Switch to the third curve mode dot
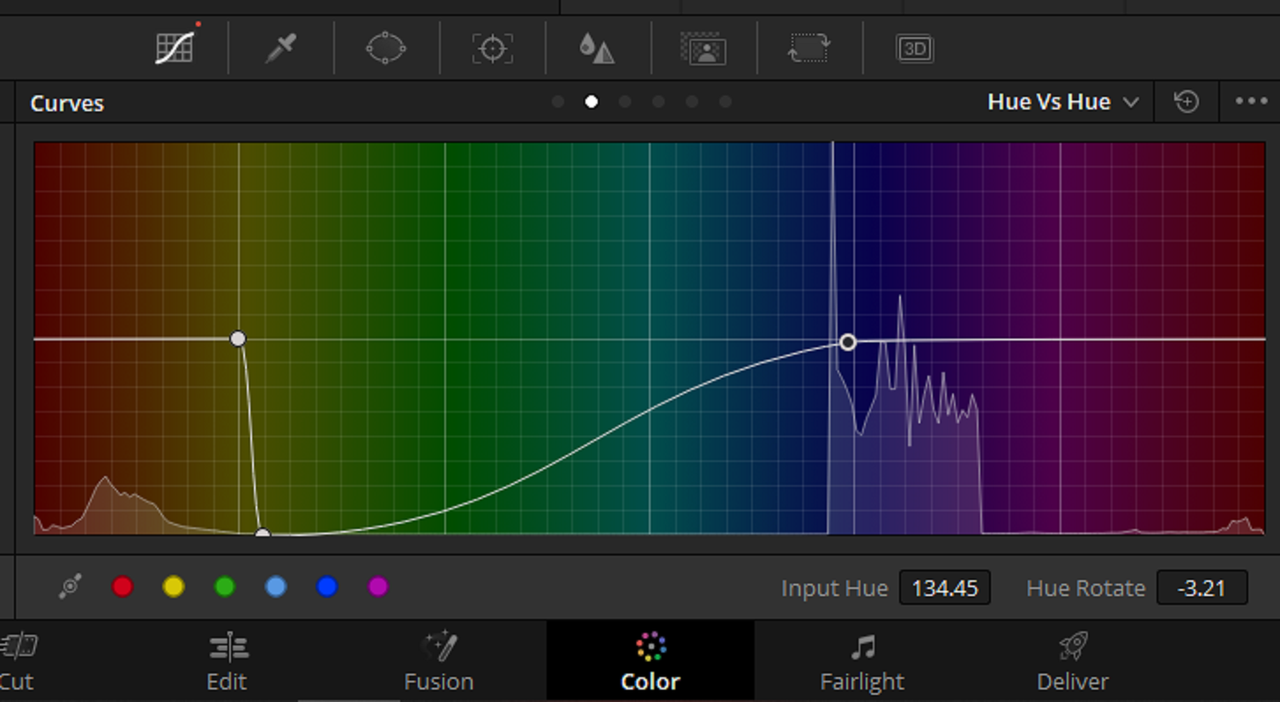Screen dimensions: 1280x702 [625, 102]
